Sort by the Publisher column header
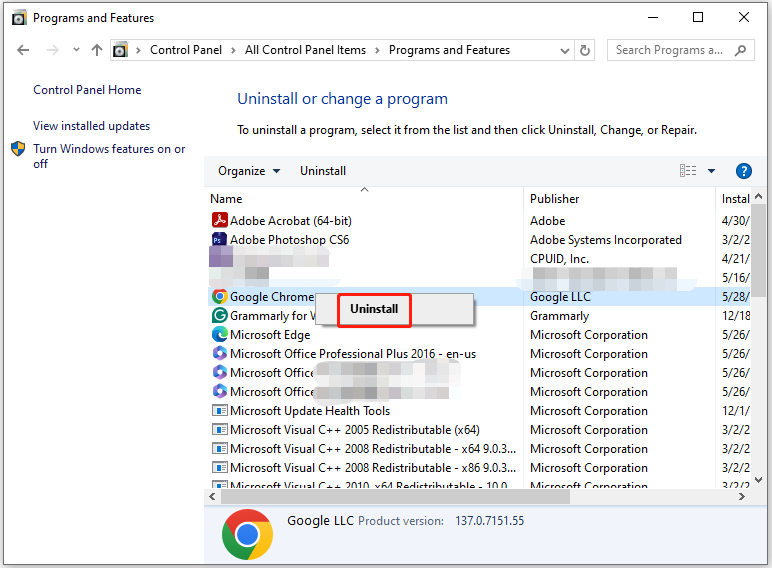This screenshot has width=772, height=568. 619,198
